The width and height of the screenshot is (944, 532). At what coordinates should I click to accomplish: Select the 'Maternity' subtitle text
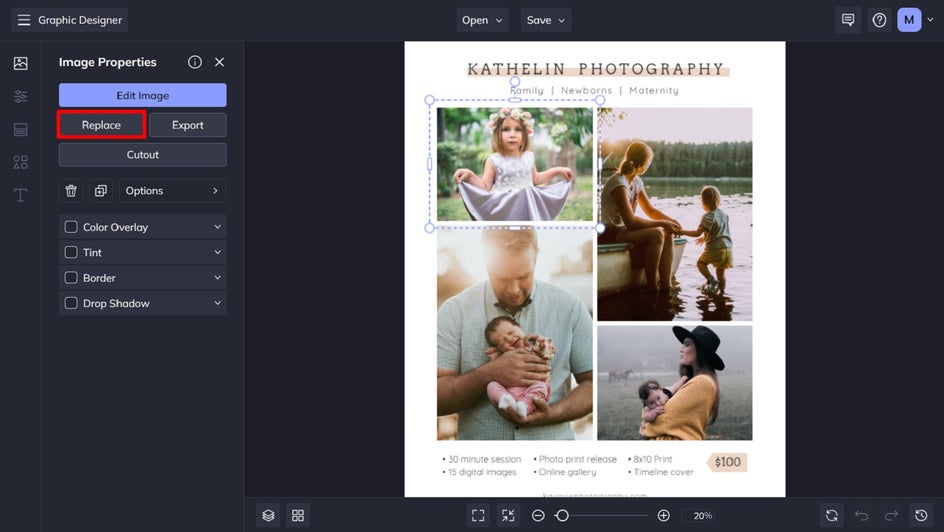click(x=654, y=90)
